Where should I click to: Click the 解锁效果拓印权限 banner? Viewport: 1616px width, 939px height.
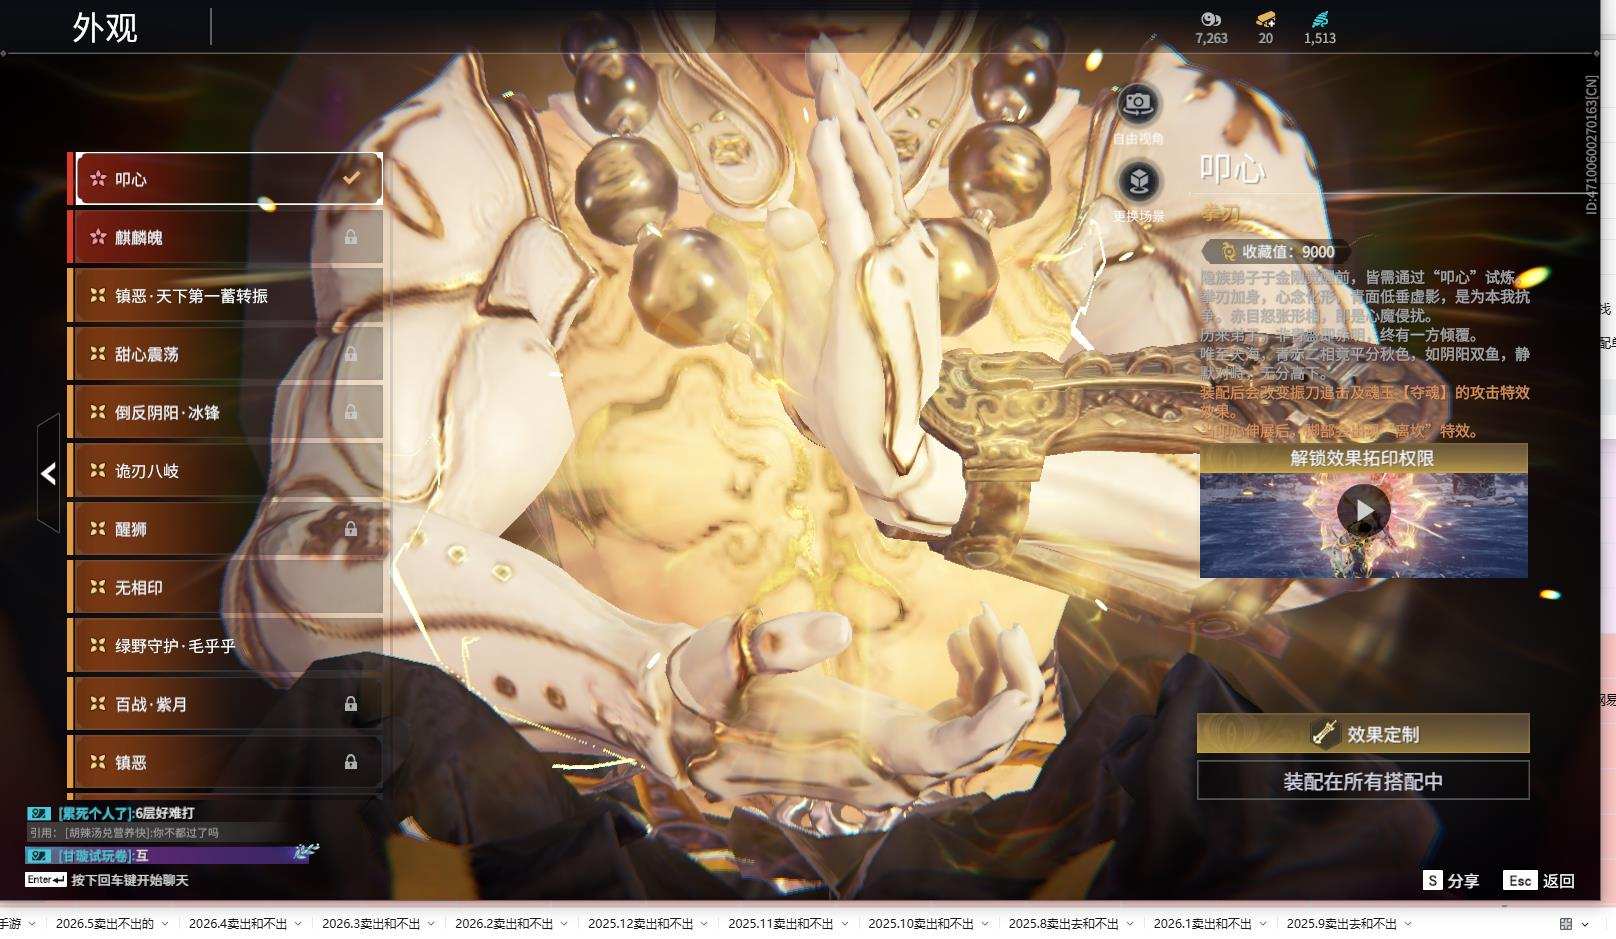1363,458
